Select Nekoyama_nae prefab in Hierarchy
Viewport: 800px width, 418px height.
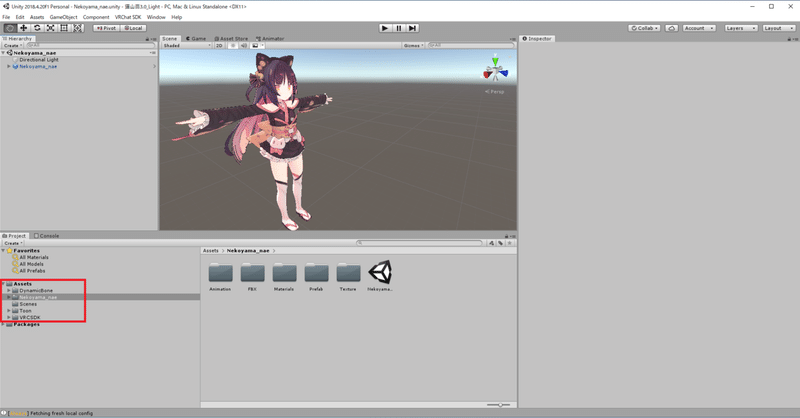(38, 66)
